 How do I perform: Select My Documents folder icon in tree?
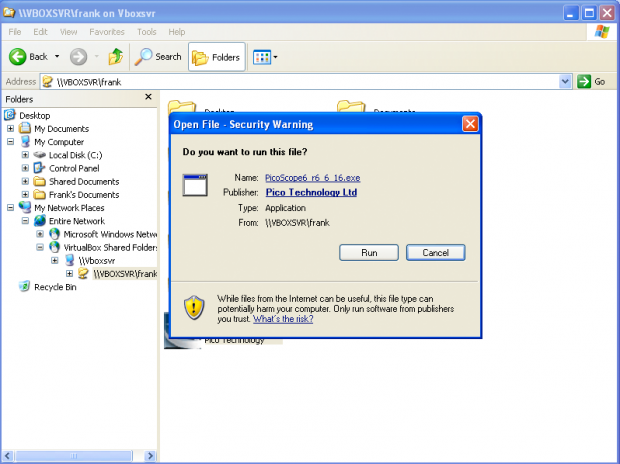[x=25, y=128]
